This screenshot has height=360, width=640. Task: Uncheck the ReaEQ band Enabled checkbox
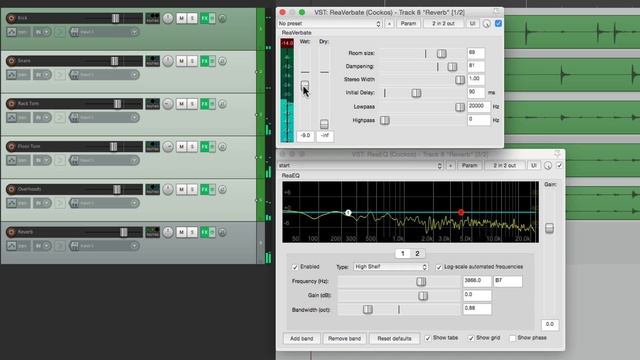click(x=295, y=267)
